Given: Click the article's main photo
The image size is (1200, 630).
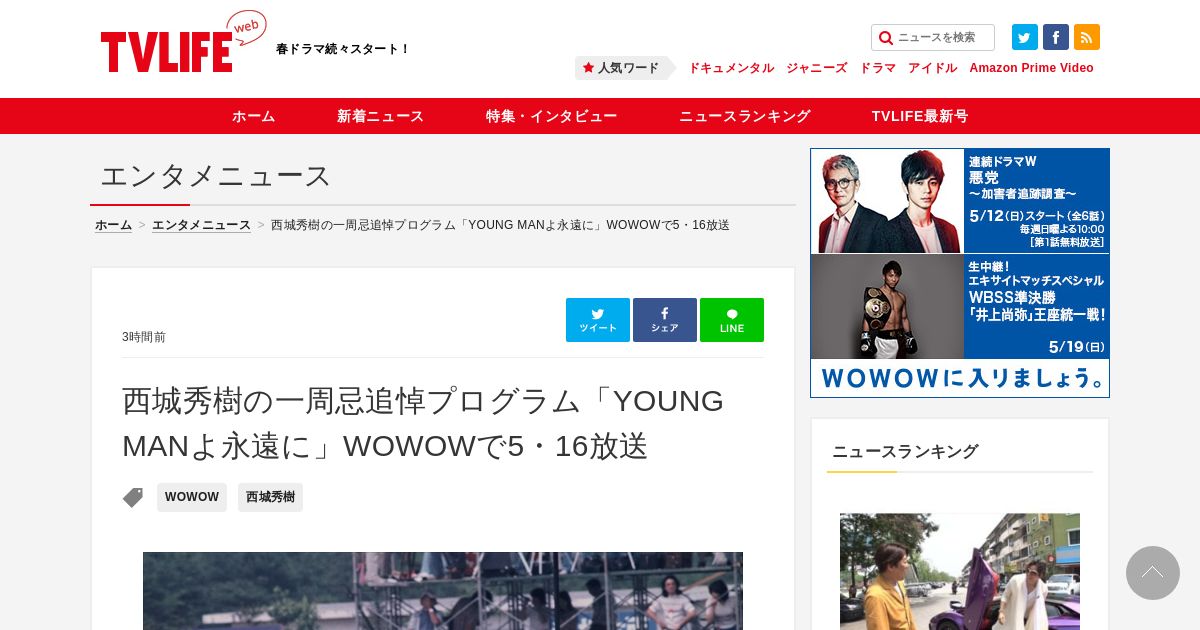Looking at the screenshot, I should point(443,591).
